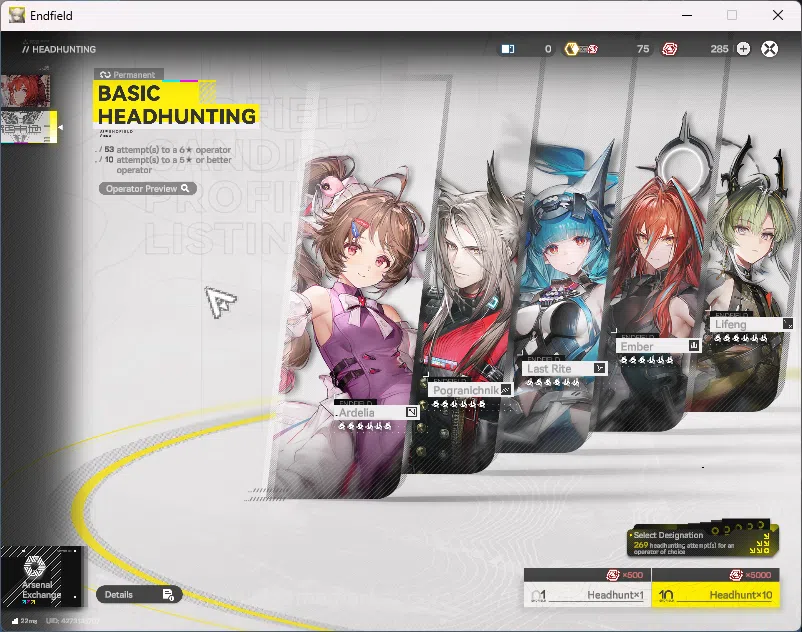The height and width of the screenshot is (632, 802).
Task: Select the Last Rite operator card
Action: 558,297
